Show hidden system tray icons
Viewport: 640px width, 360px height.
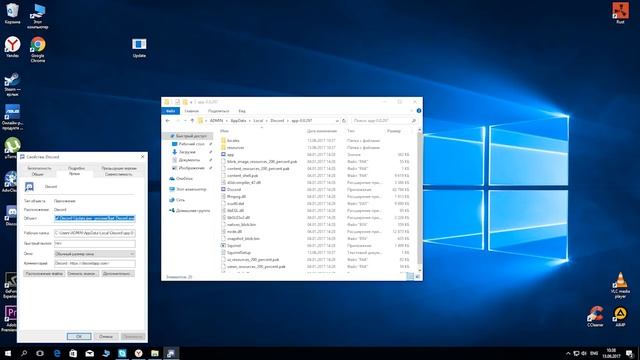[x=568, y=353]
